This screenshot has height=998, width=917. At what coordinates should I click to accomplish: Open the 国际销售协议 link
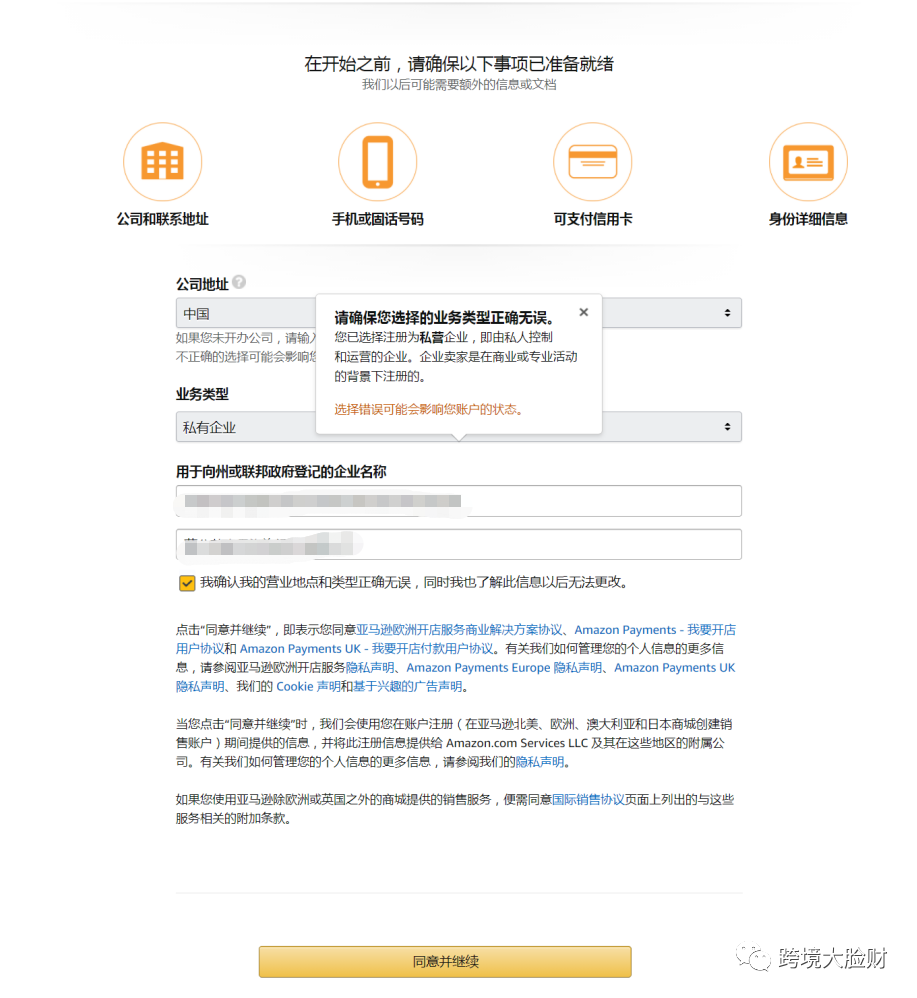(x=588, y=798)
